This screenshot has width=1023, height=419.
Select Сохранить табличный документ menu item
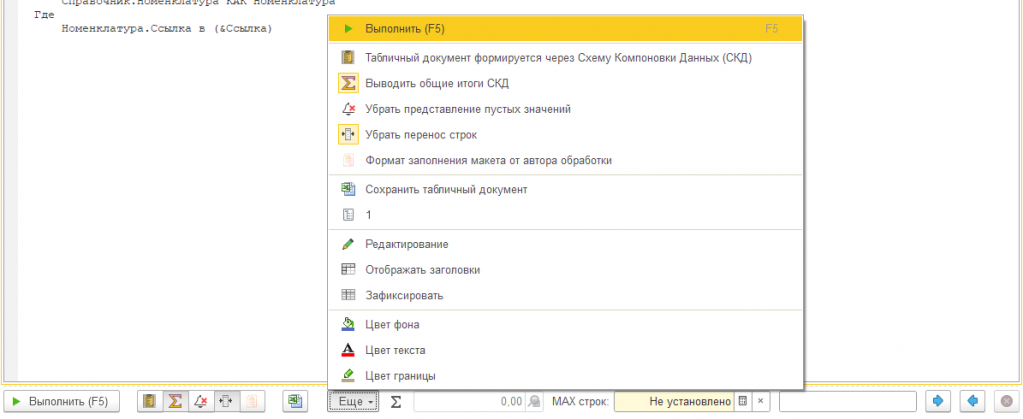pyautogui.click(x=446, y=189)
